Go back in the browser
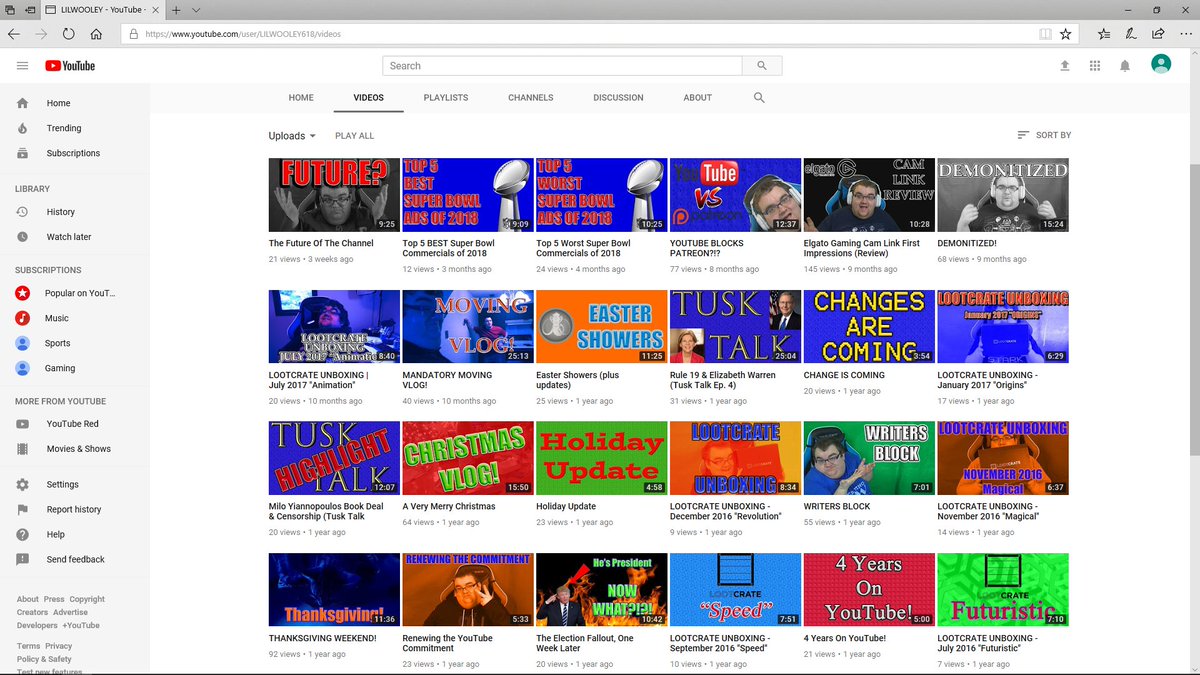 pyautogui.click(x=13, y=33)
